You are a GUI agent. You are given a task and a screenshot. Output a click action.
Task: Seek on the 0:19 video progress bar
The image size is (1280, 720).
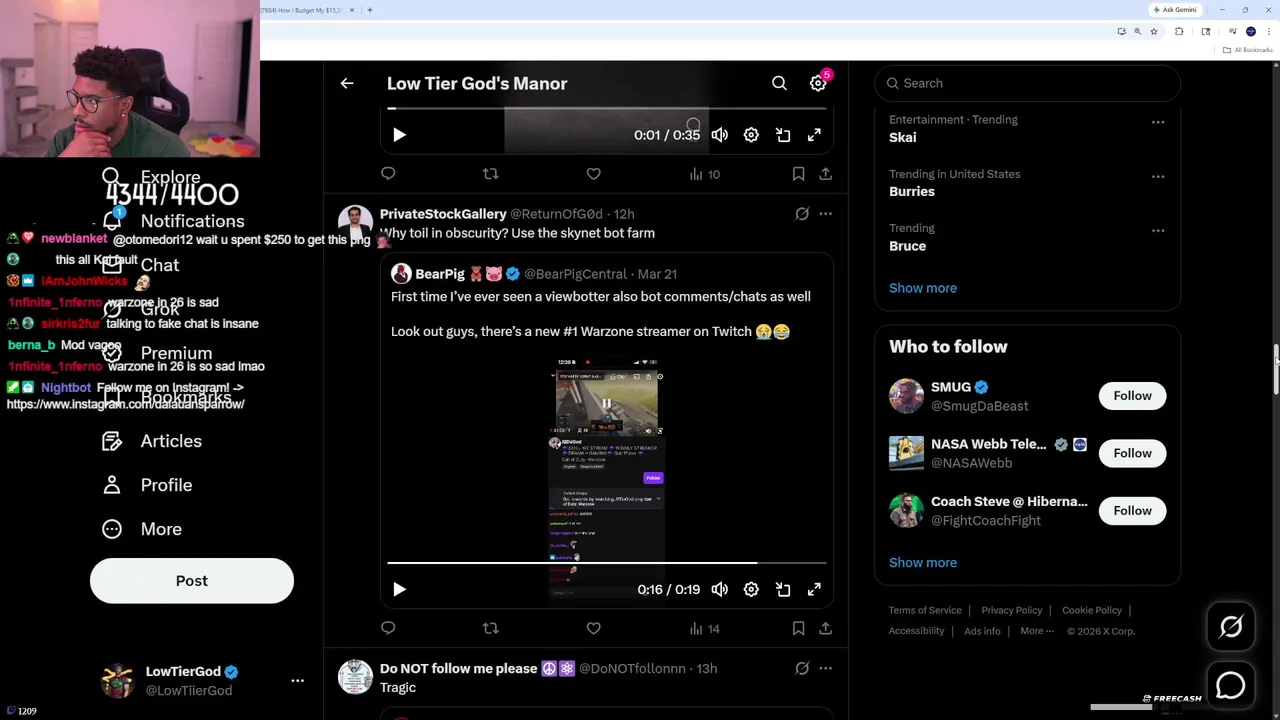click(x=607, y=563)
